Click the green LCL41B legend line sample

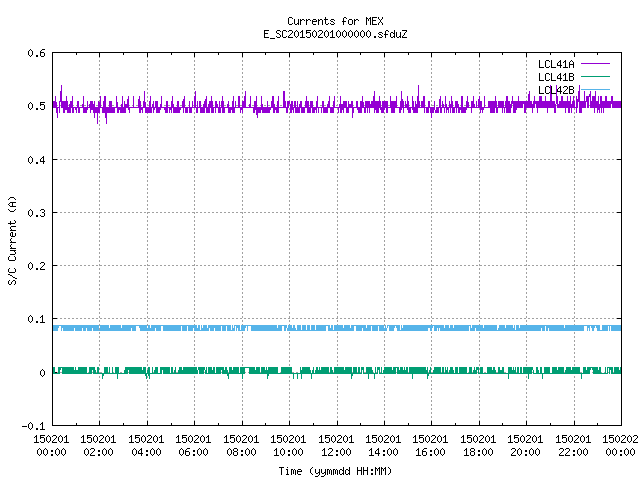(x=595, y=76)
